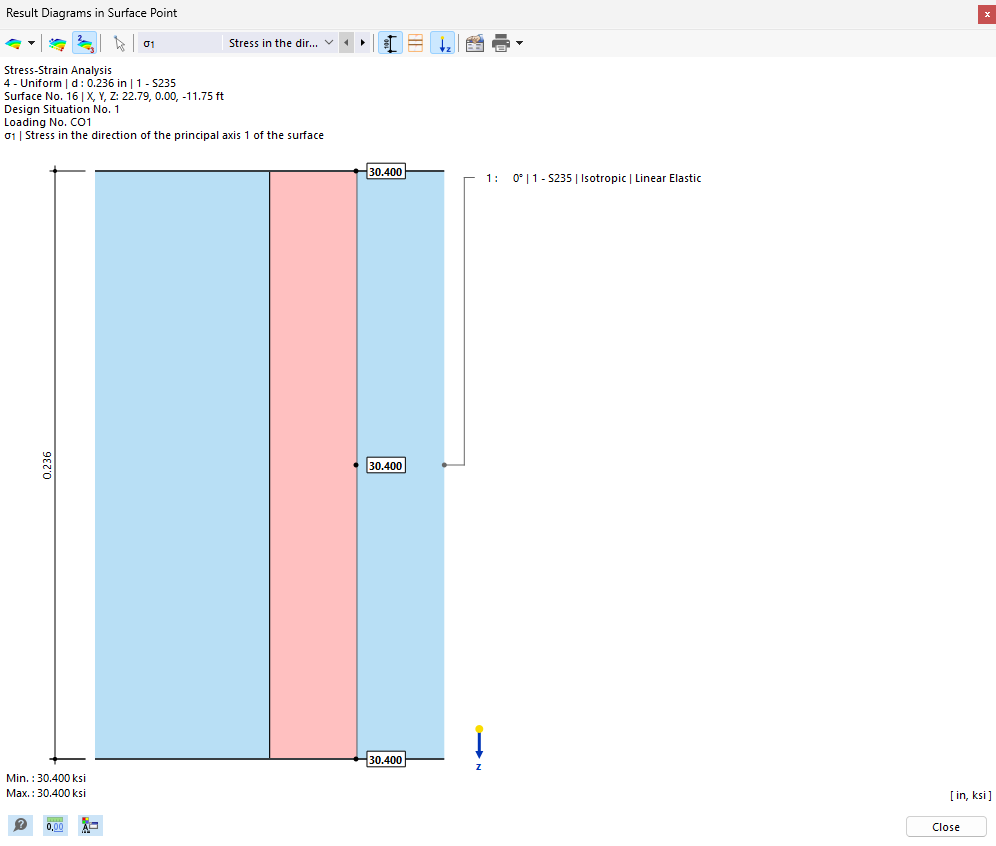996x846 pixels.
Task: Open font and color settings icon
Action: [x=90, y=825]
